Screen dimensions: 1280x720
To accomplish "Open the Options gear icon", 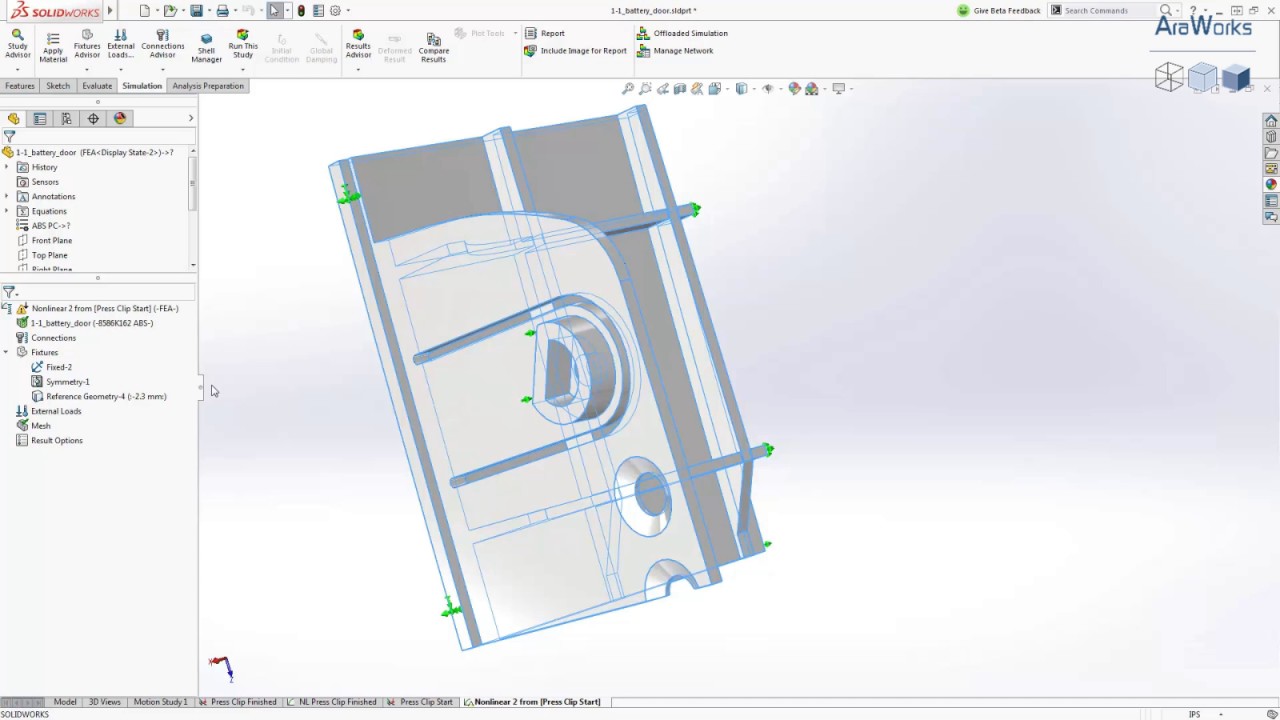I will (x=335, y=11).
